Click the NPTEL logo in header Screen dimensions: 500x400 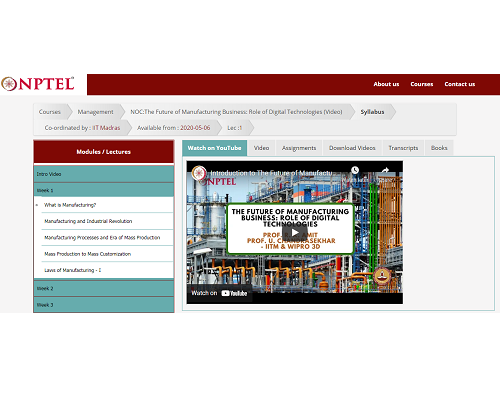38,84
